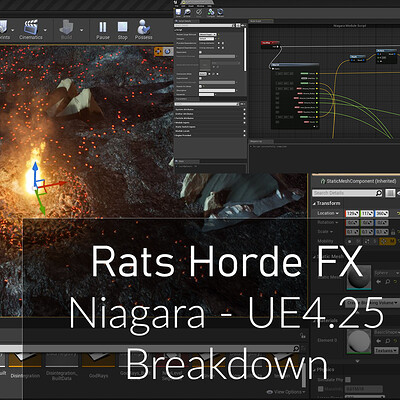Select the translate gizmo mode icon in viewport
This screenshot has height=400, width=400.
158,51
